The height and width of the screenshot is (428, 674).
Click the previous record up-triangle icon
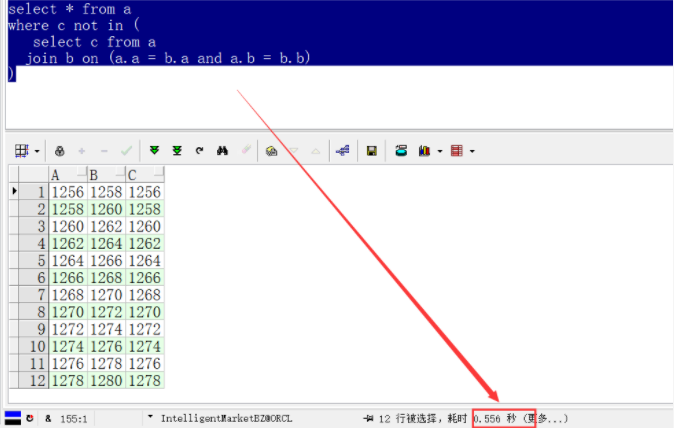(x=316, y=151)
